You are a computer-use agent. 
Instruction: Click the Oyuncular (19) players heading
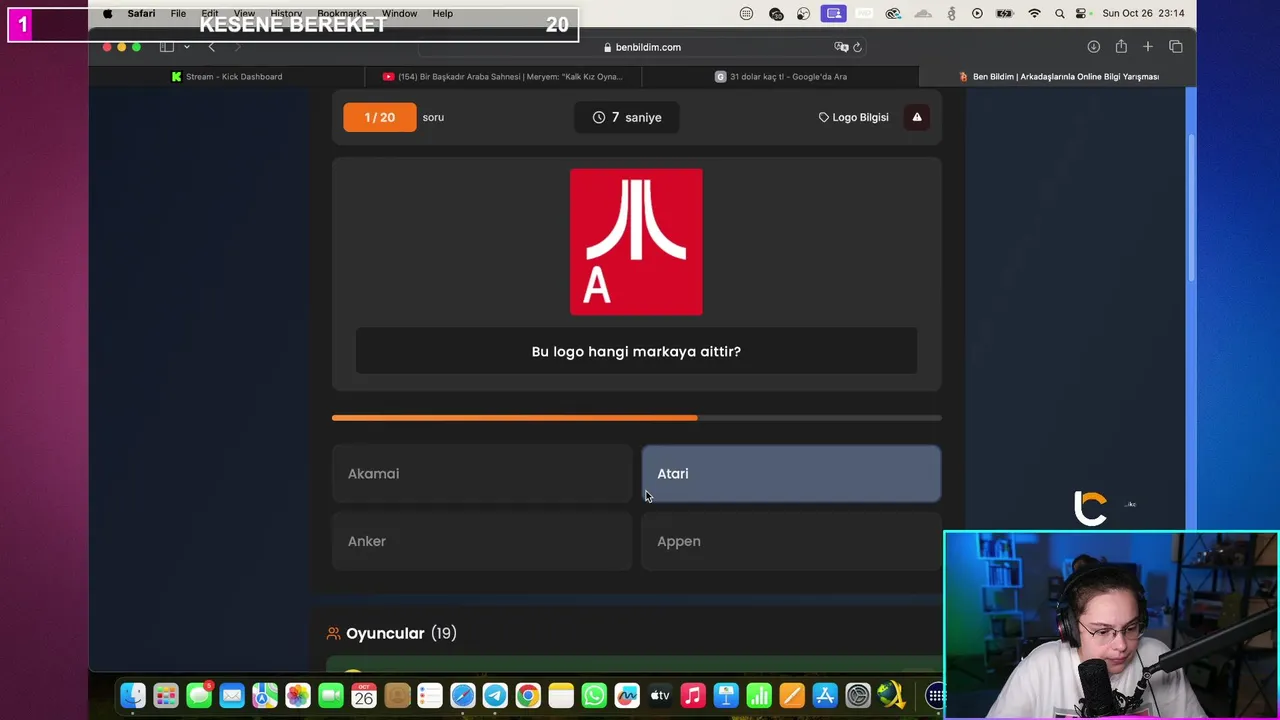(x=391, y=633)
